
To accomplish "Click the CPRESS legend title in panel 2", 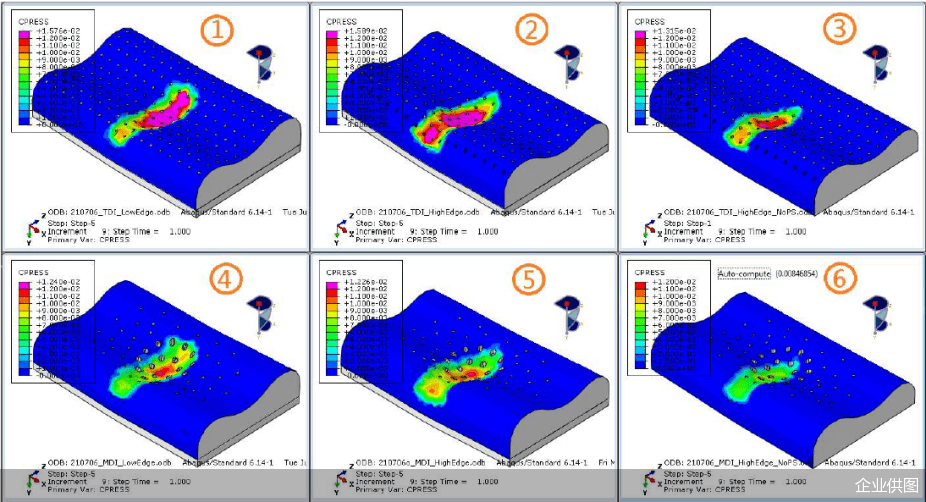I will [x=341, y=21].
